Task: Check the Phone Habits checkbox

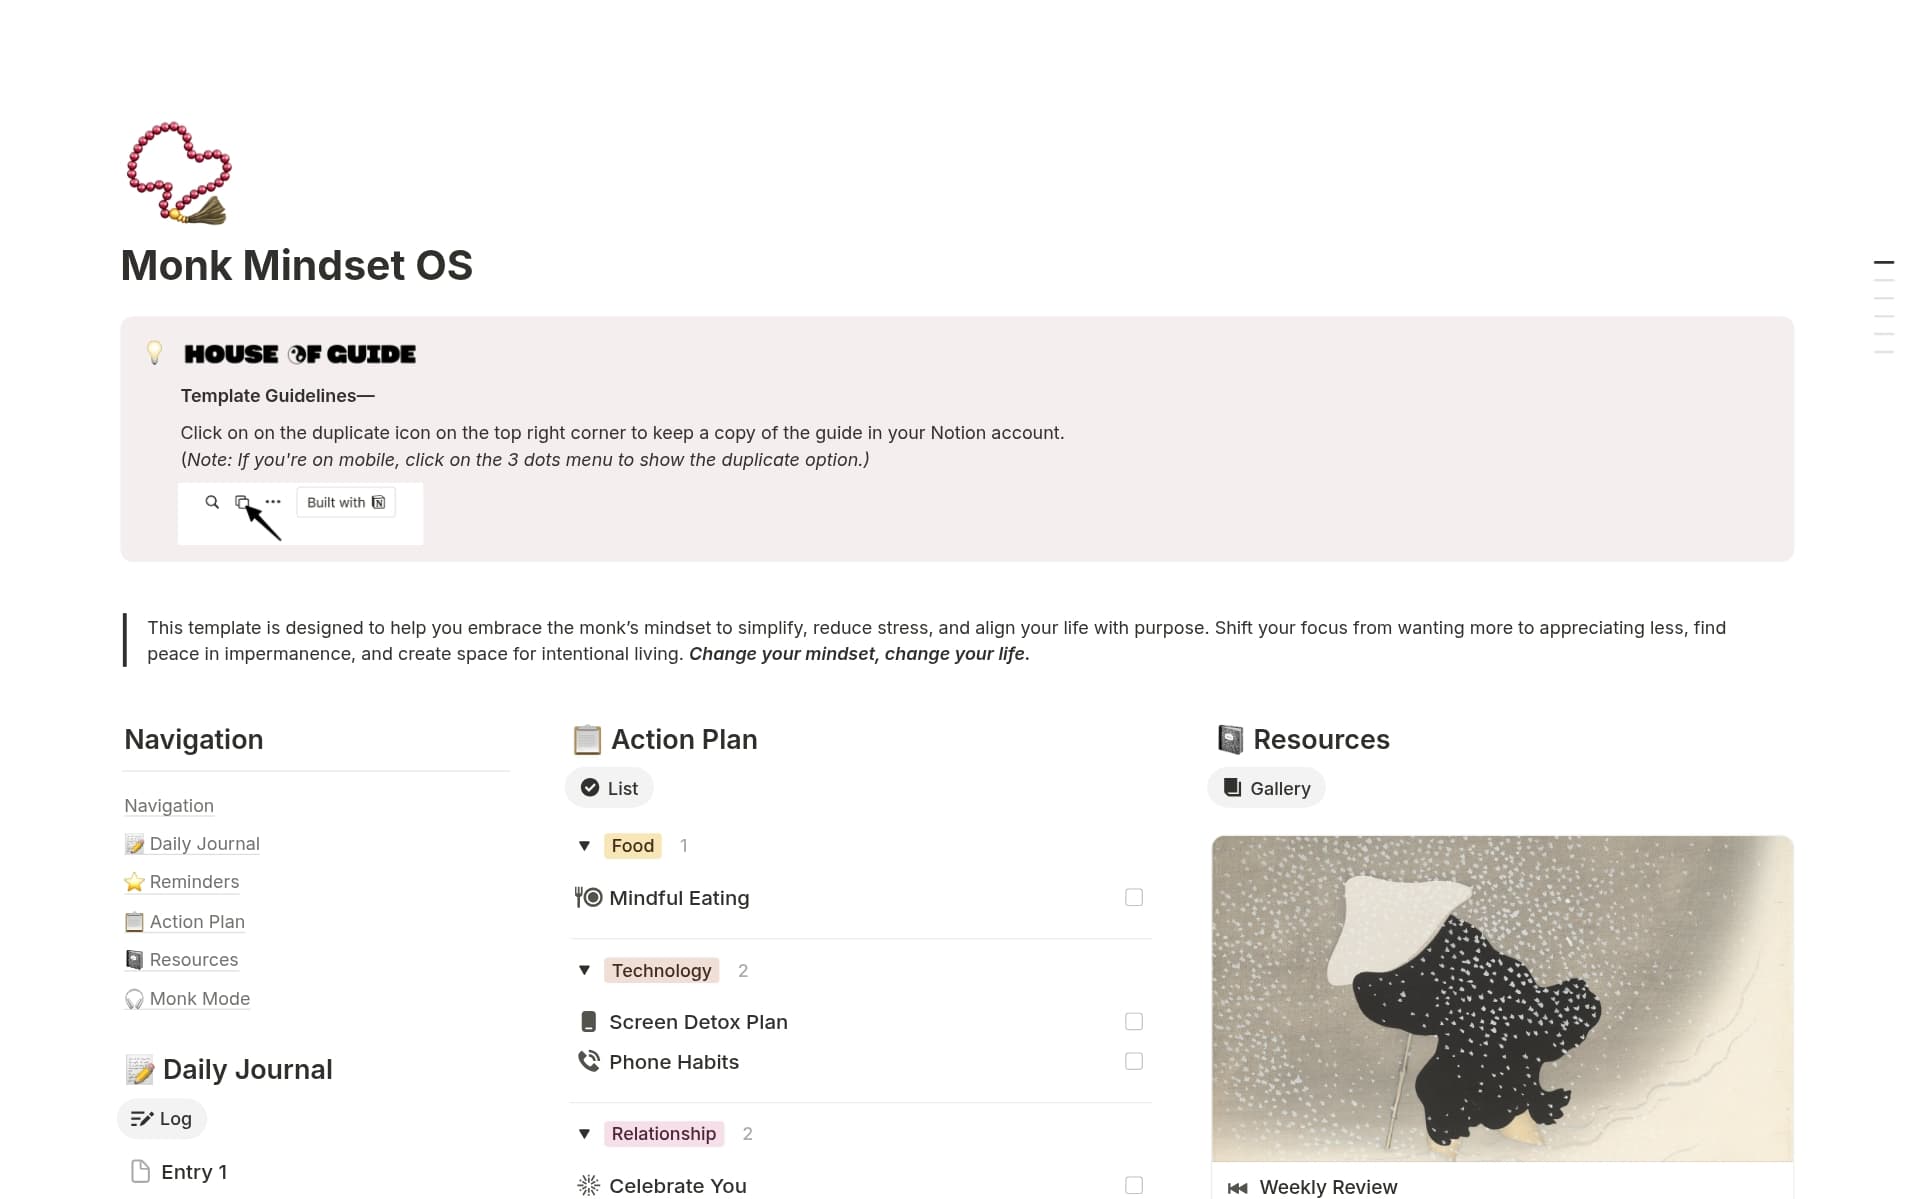Action: tap(1133, 1061)
